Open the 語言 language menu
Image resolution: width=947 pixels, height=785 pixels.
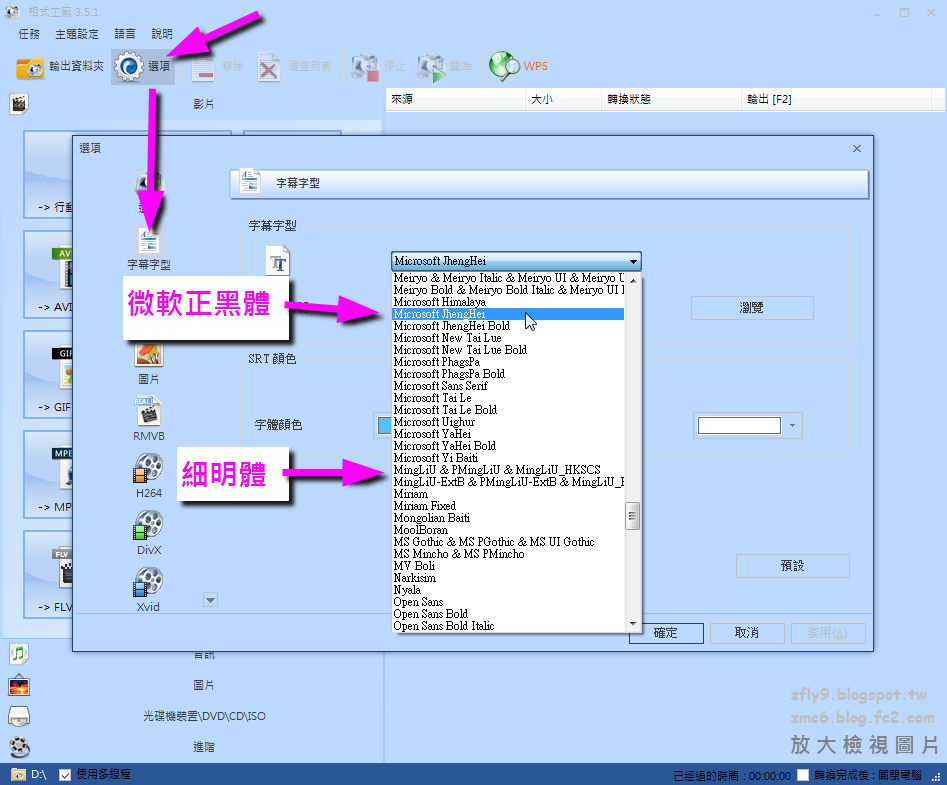125,34
